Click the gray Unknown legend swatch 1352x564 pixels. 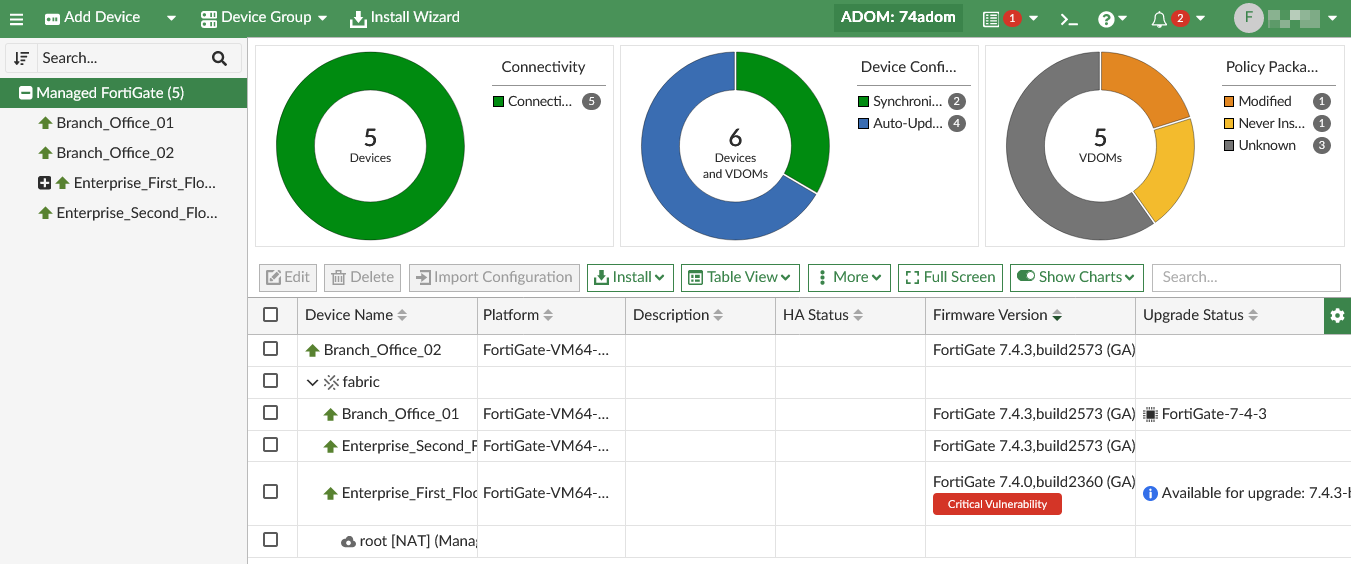click(x=1229, y=146)
